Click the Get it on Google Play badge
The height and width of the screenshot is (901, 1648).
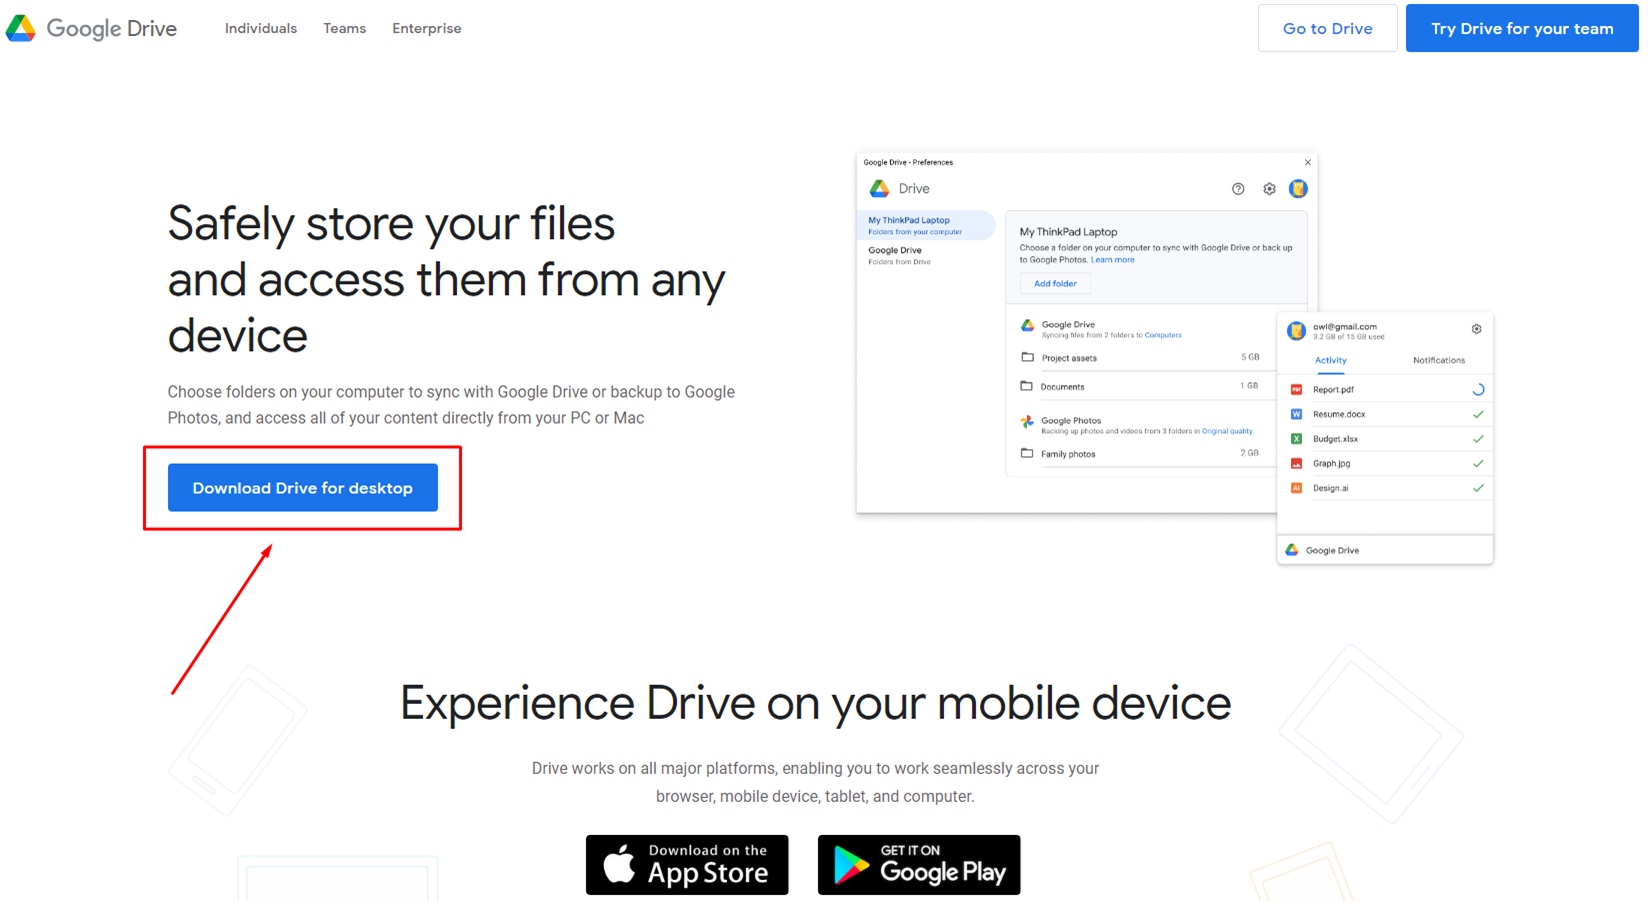tap(918, 865)
